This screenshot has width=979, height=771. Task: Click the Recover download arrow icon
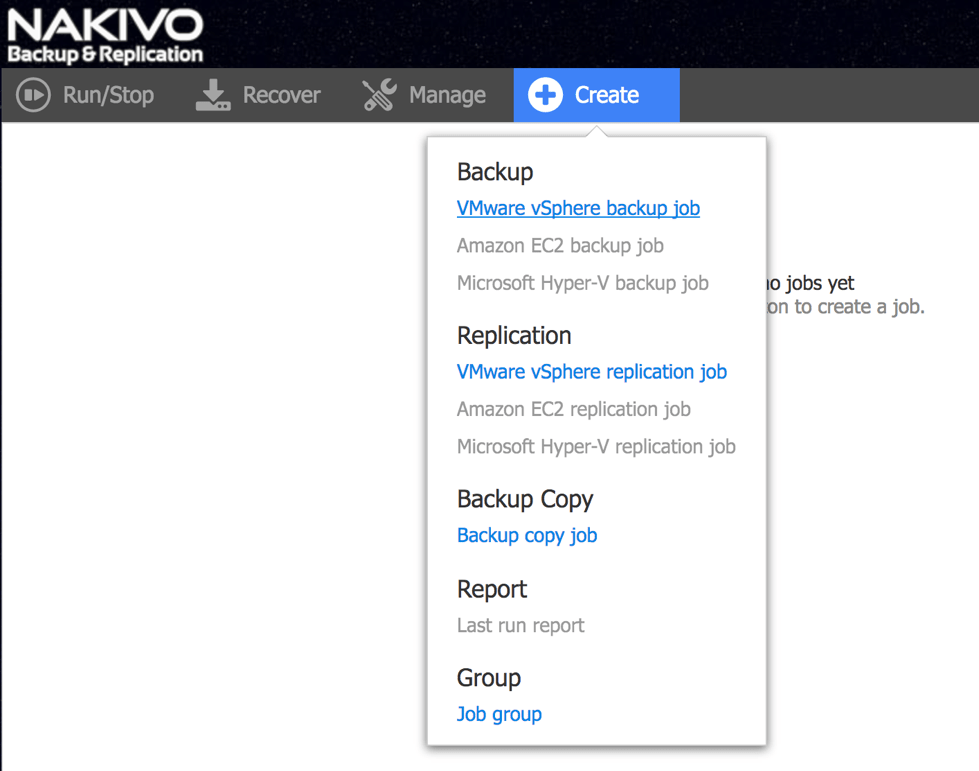213,95
